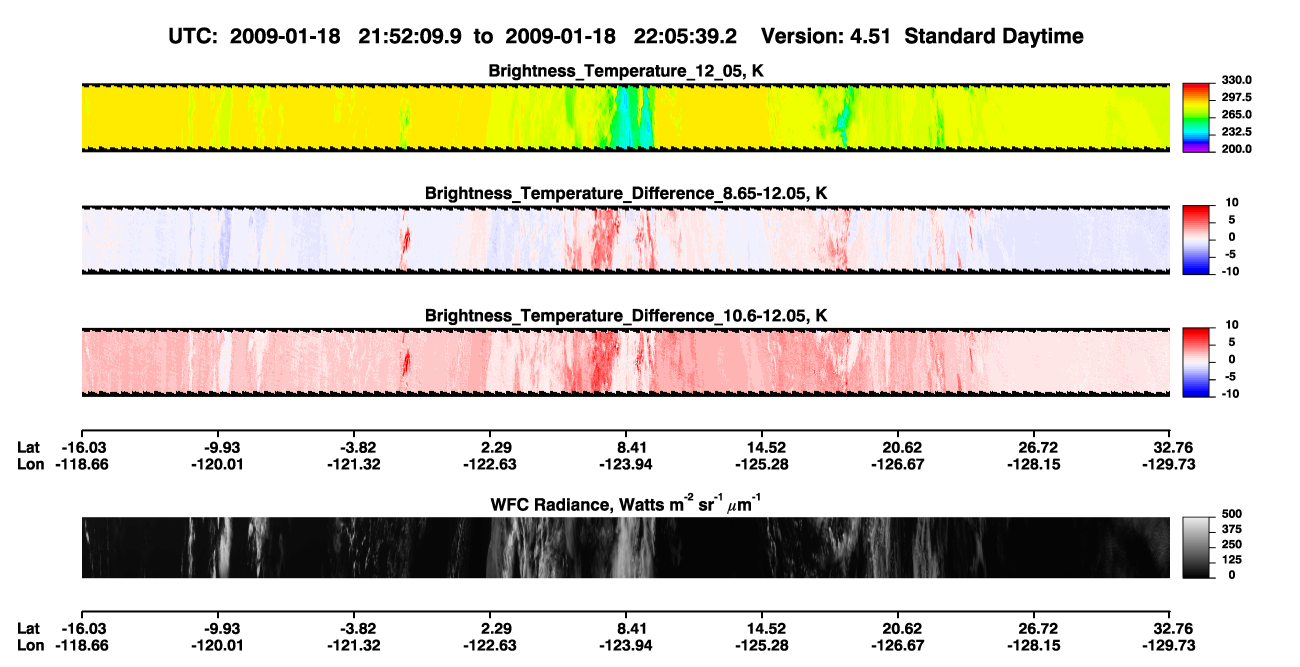Click the 200.0 color bar label

tap(1235, 149)
